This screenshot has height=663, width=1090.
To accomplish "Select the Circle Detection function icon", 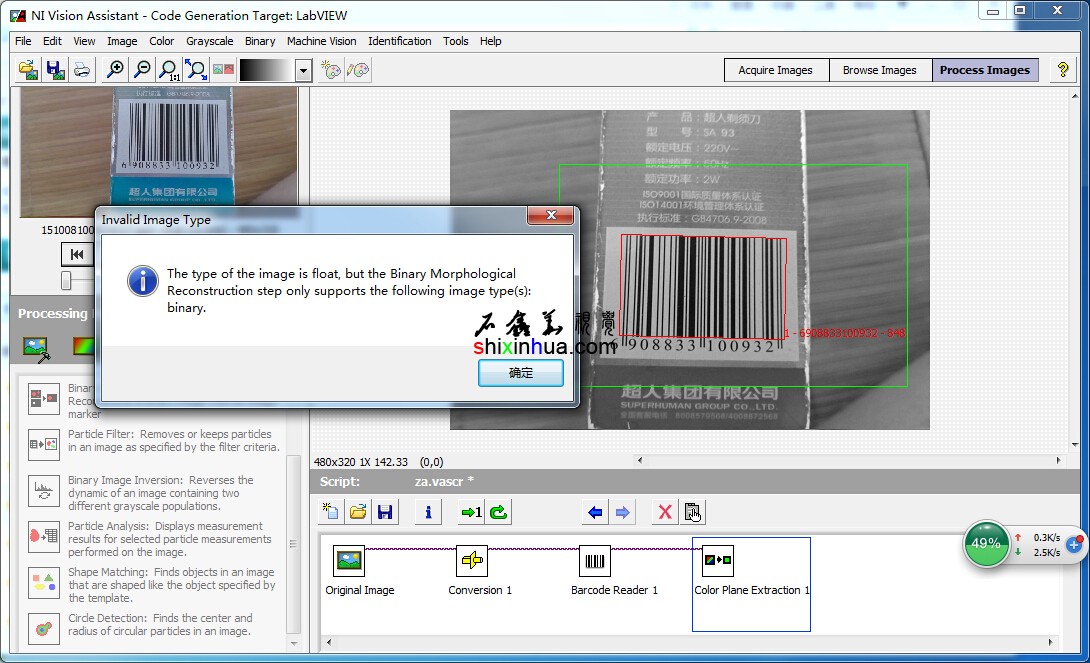I will [43, 628].
